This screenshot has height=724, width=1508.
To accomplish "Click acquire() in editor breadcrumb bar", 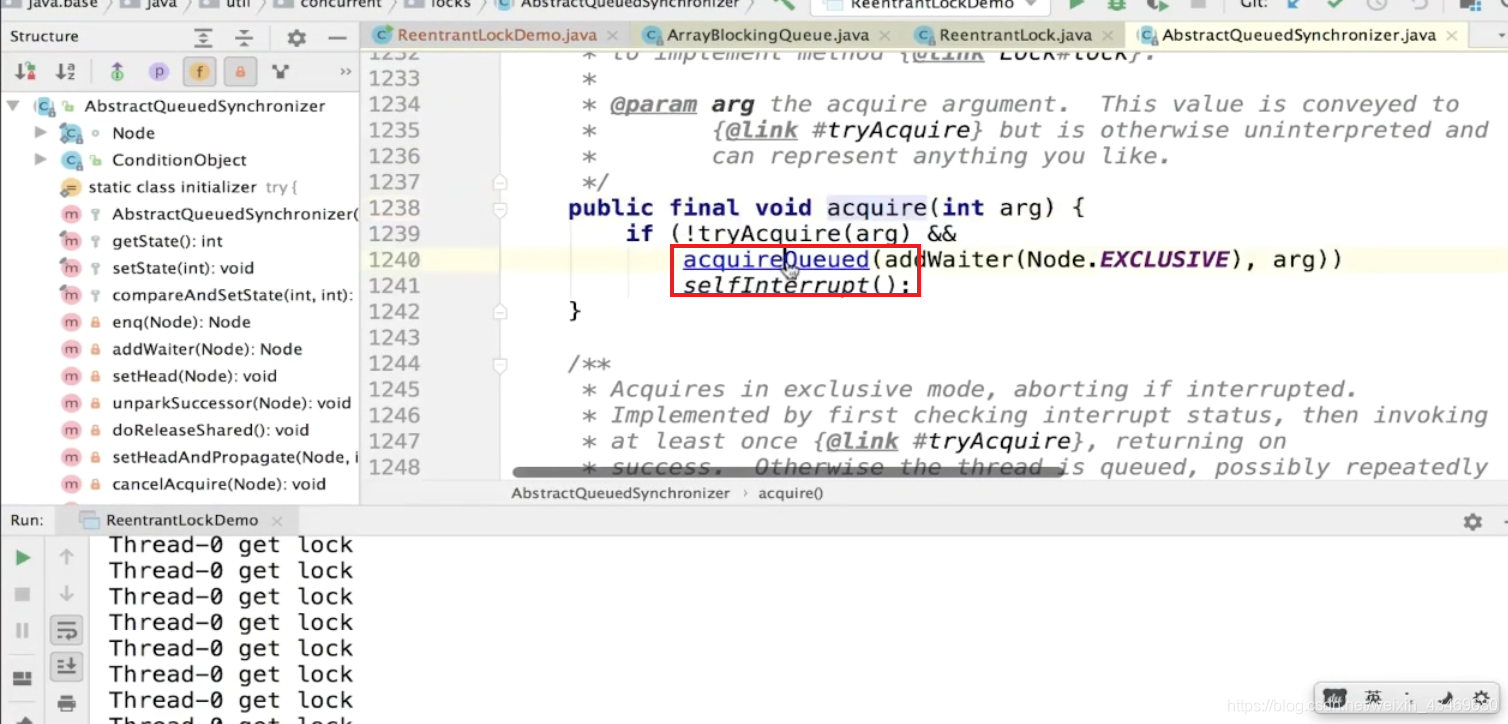I will [790, 493].
